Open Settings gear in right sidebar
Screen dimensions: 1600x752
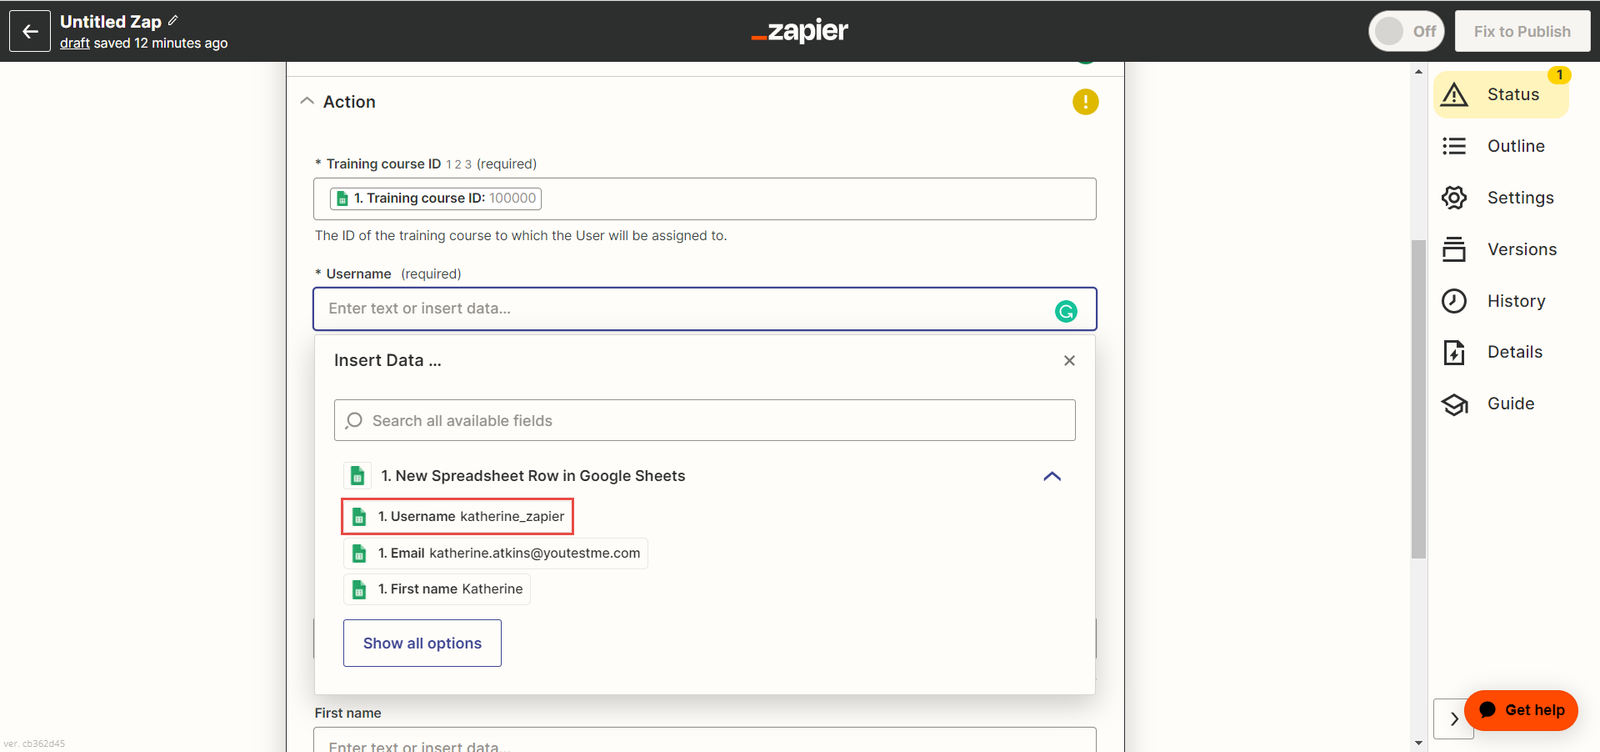click(1454, 198)
